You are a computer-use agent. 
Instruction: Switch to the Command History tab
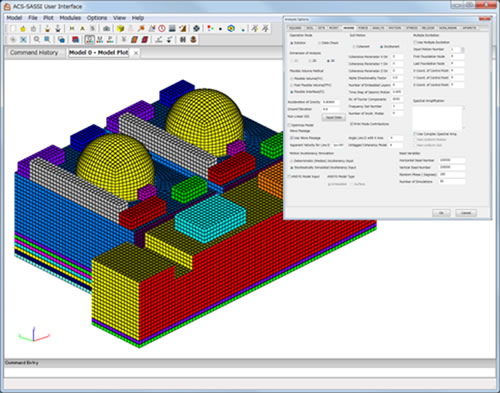coord(34,53)
